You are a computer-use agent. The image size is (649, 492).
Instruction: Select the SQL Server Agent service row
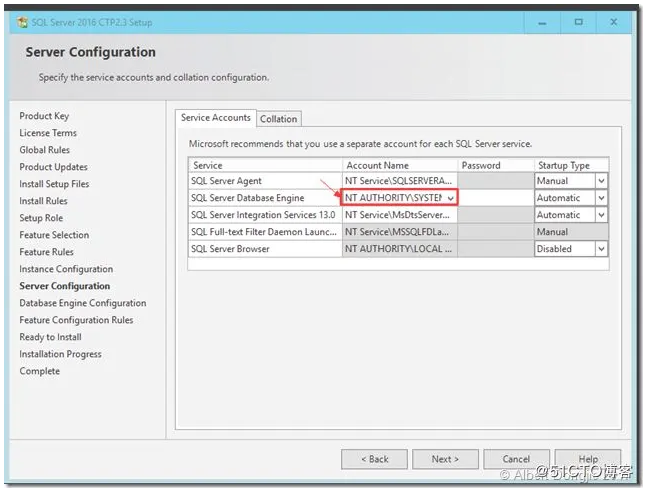click(x=265, y=181)
